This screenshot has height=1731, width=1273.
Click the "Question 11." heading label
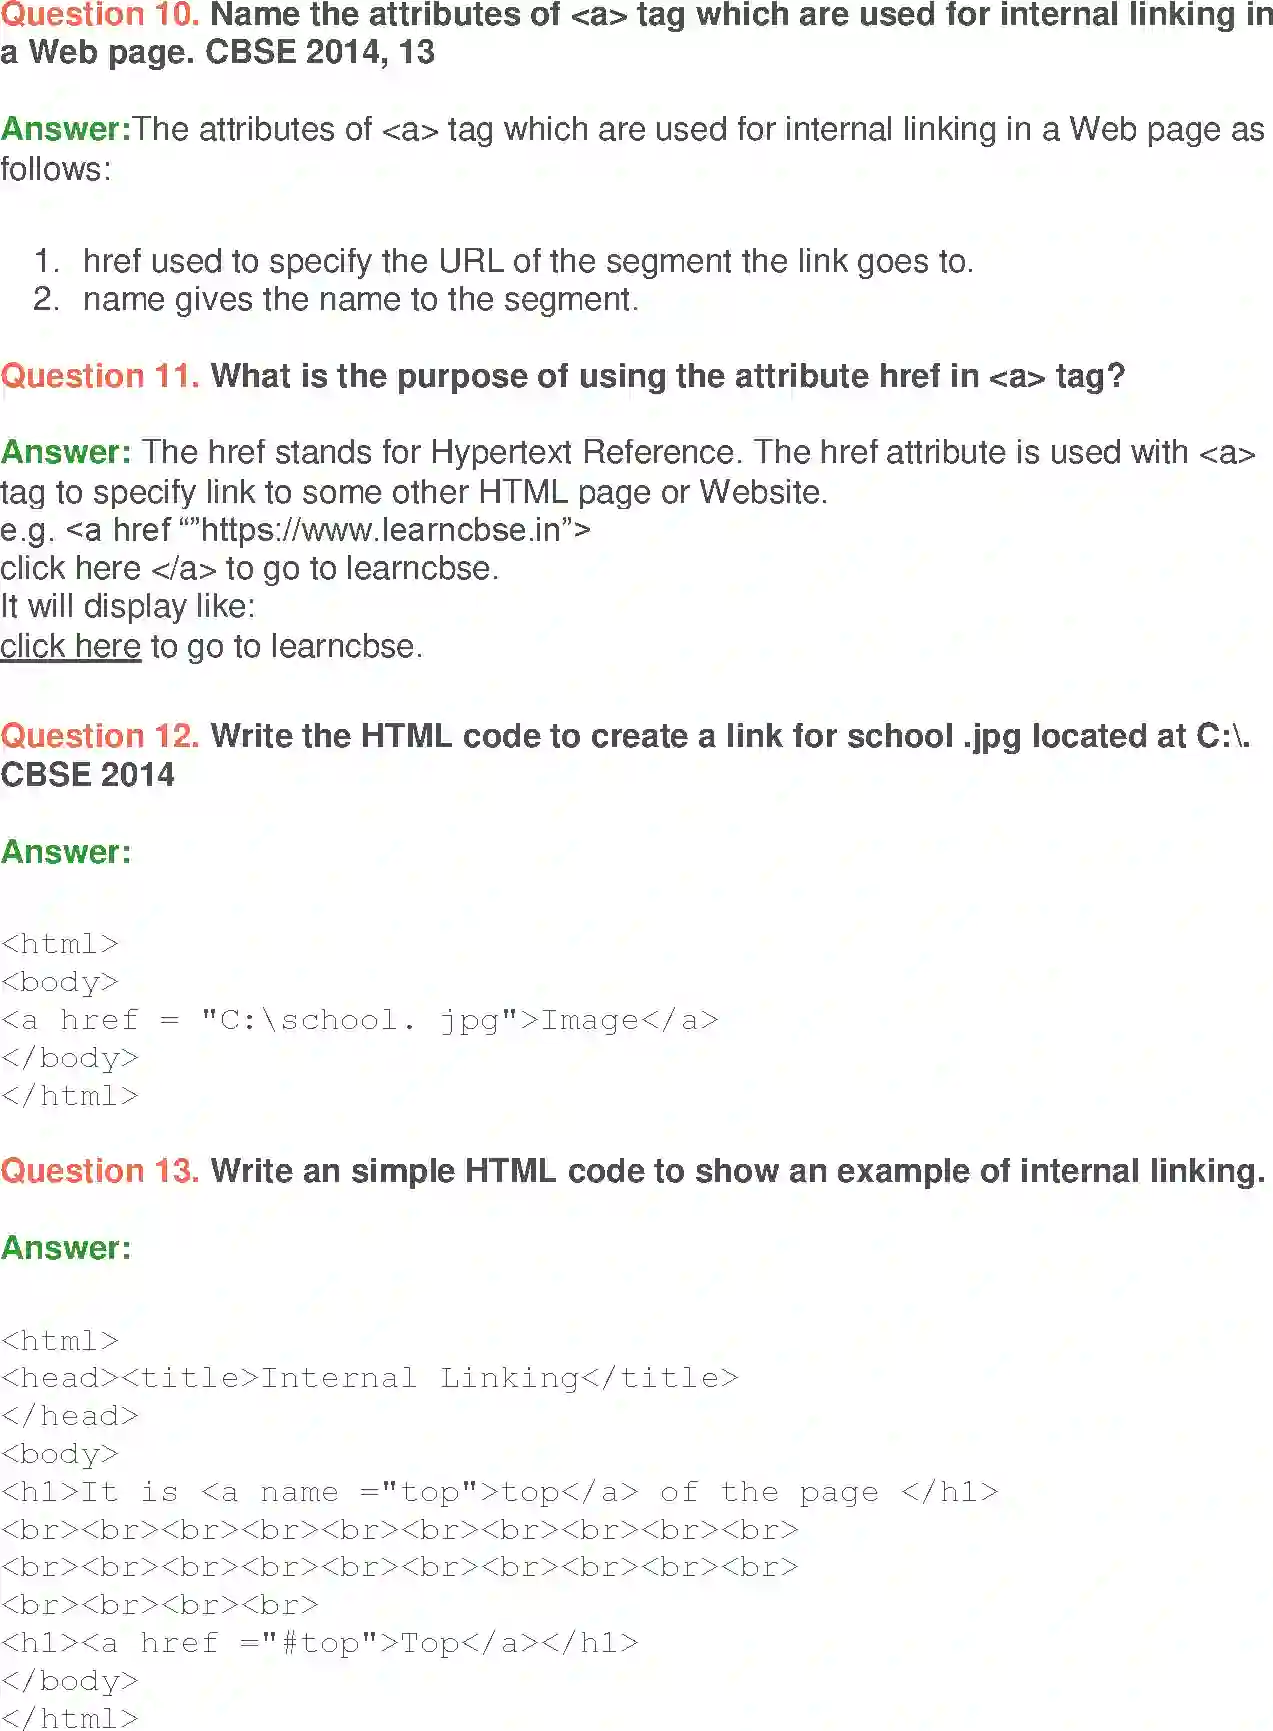100,376
